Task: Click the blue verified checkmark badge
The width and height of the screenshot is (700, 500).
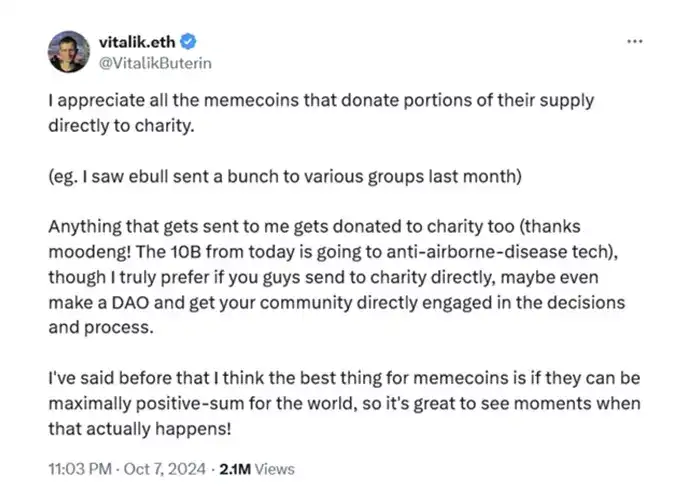Action: (x=188, y=42)
